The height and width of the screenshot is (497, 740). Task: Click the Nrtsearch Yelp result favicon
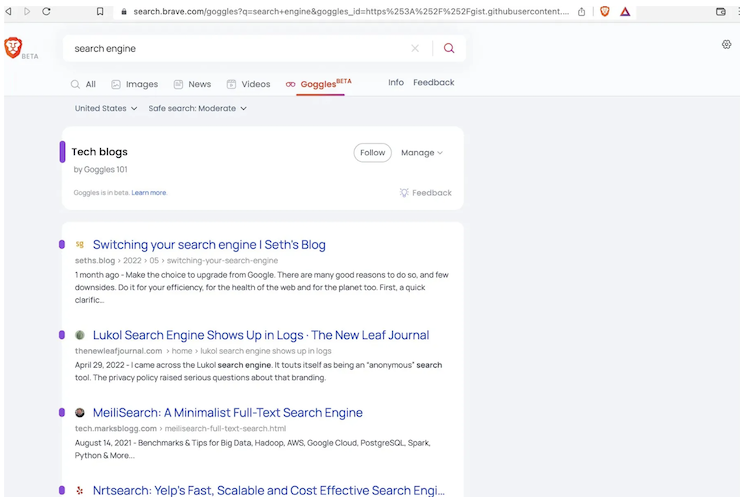click(x=80, y=490)
